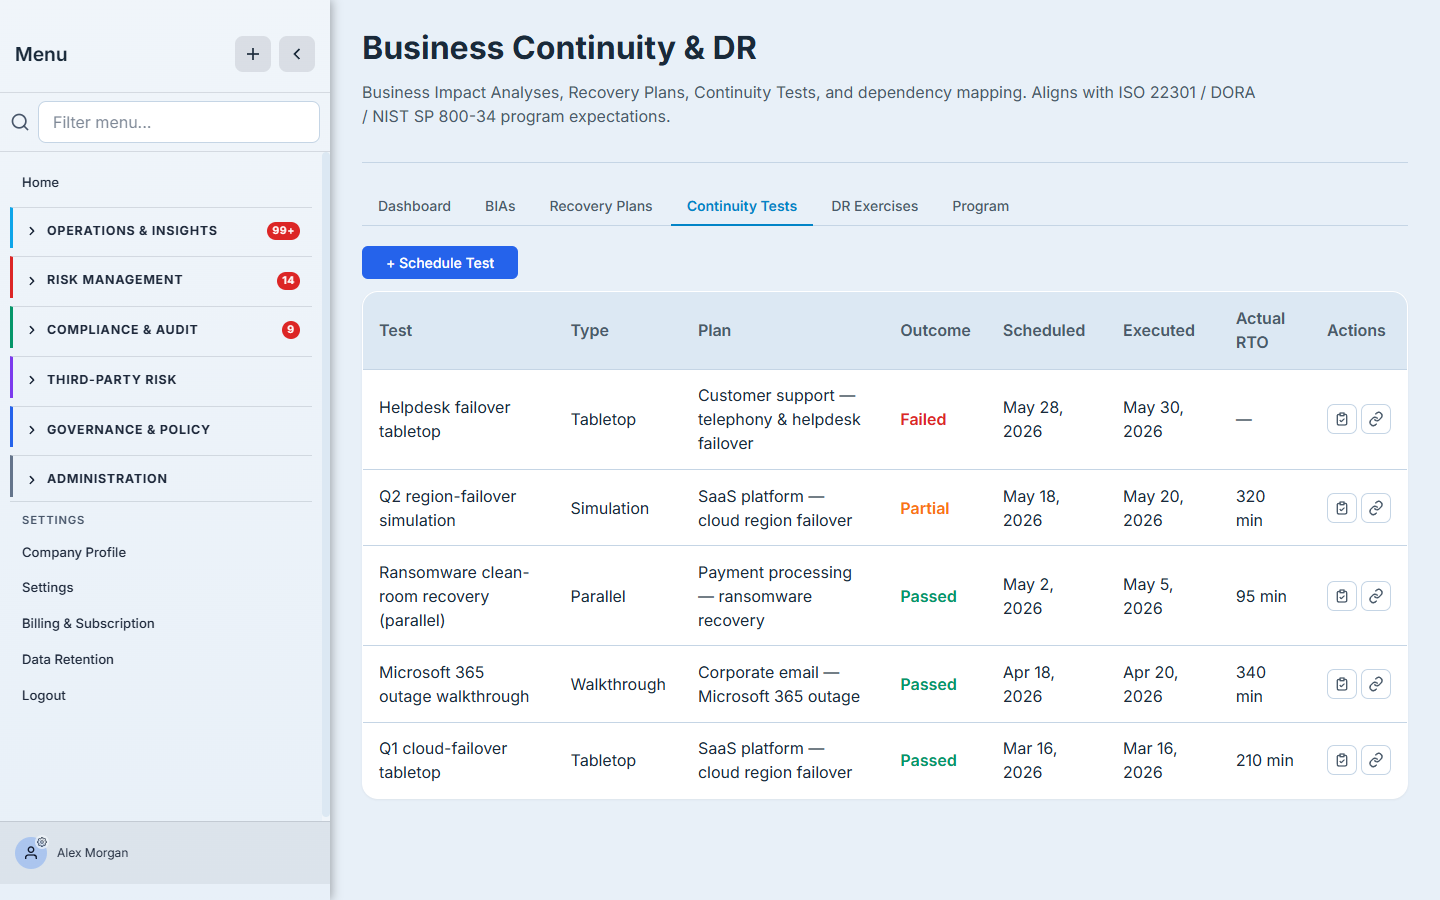Image resolution: width=1440 pixels, height=900 pixels.
Task: Open the BIAs tab
Action: coord(500,206)
